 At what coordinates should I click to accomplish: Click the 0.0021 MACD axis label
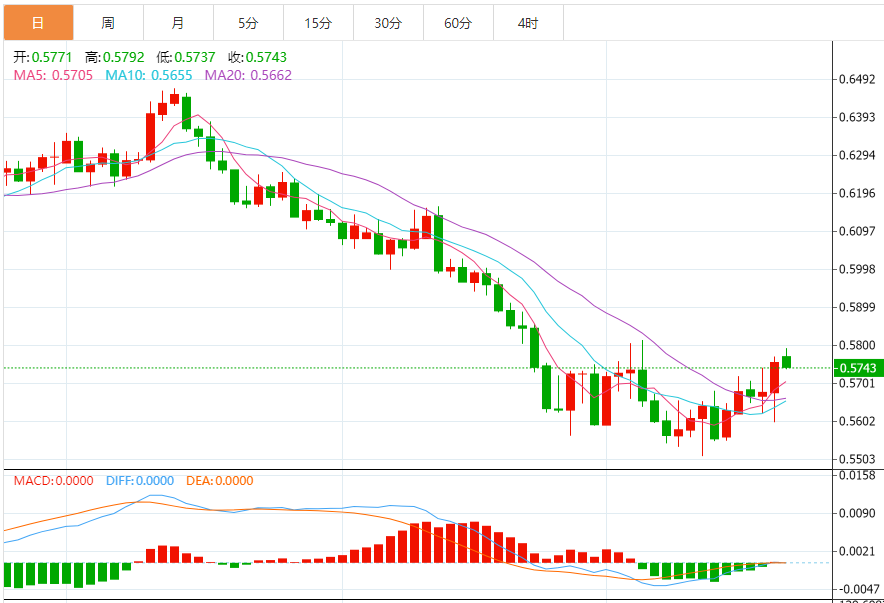[857, 551]
